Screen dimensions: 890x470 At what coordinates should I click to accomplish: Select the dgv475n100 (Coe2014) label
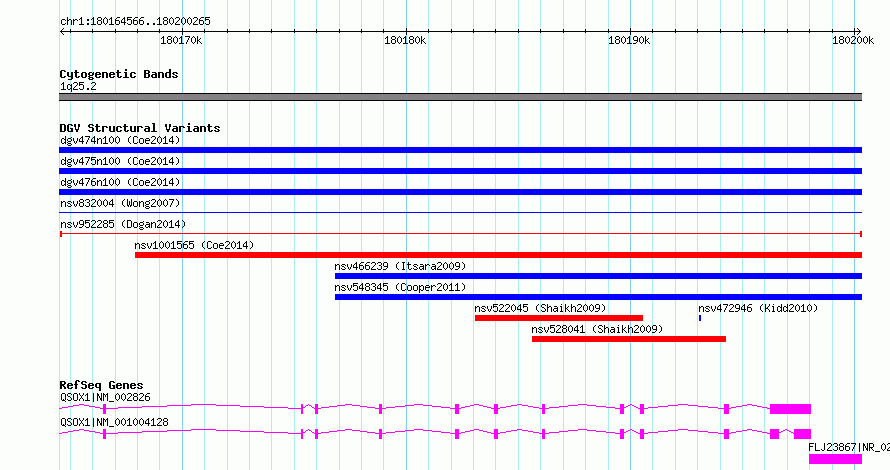pyautogui.click(x=120, y=161)
